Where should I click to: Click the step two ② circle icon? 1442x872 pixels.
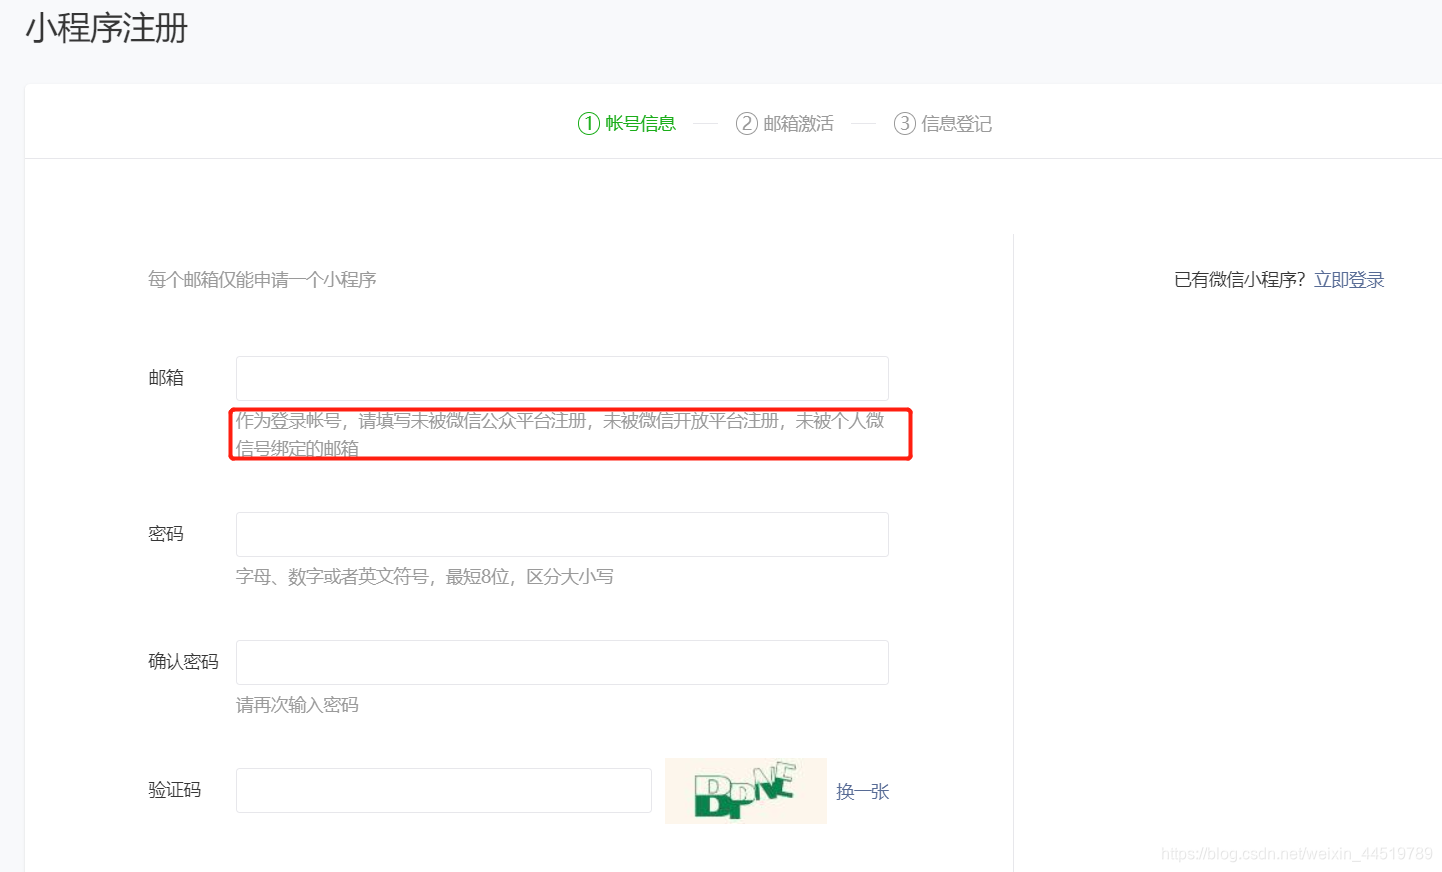point(745,123)
